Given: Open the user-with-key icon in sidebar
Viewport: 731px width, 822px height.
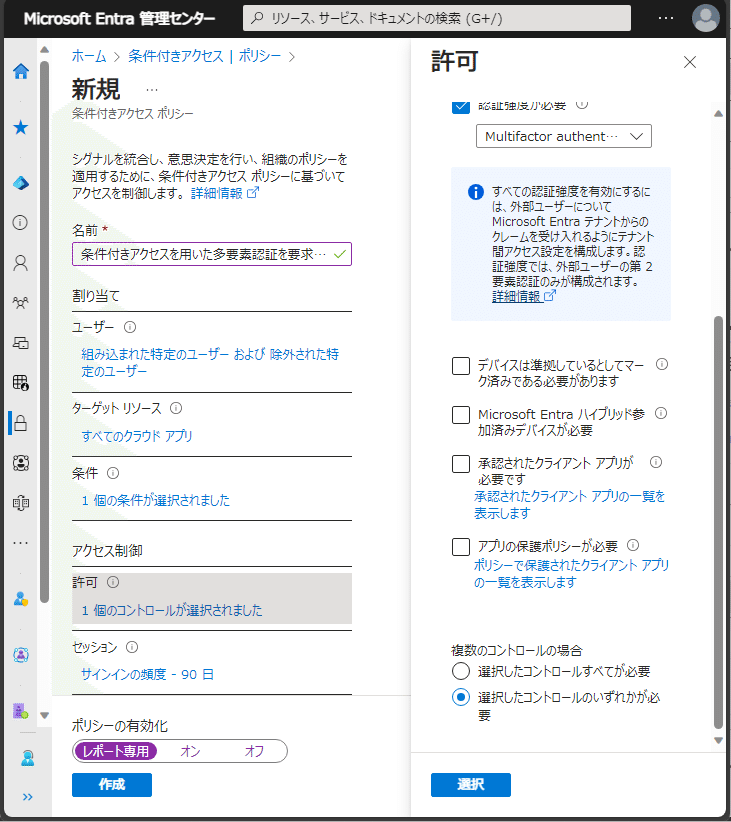Looking at the screenshot, I should (x=21, y=599).
